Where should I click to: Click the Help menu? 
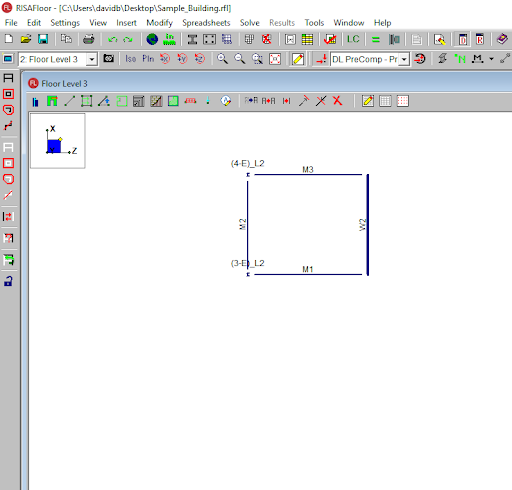(x=382, y=23)
